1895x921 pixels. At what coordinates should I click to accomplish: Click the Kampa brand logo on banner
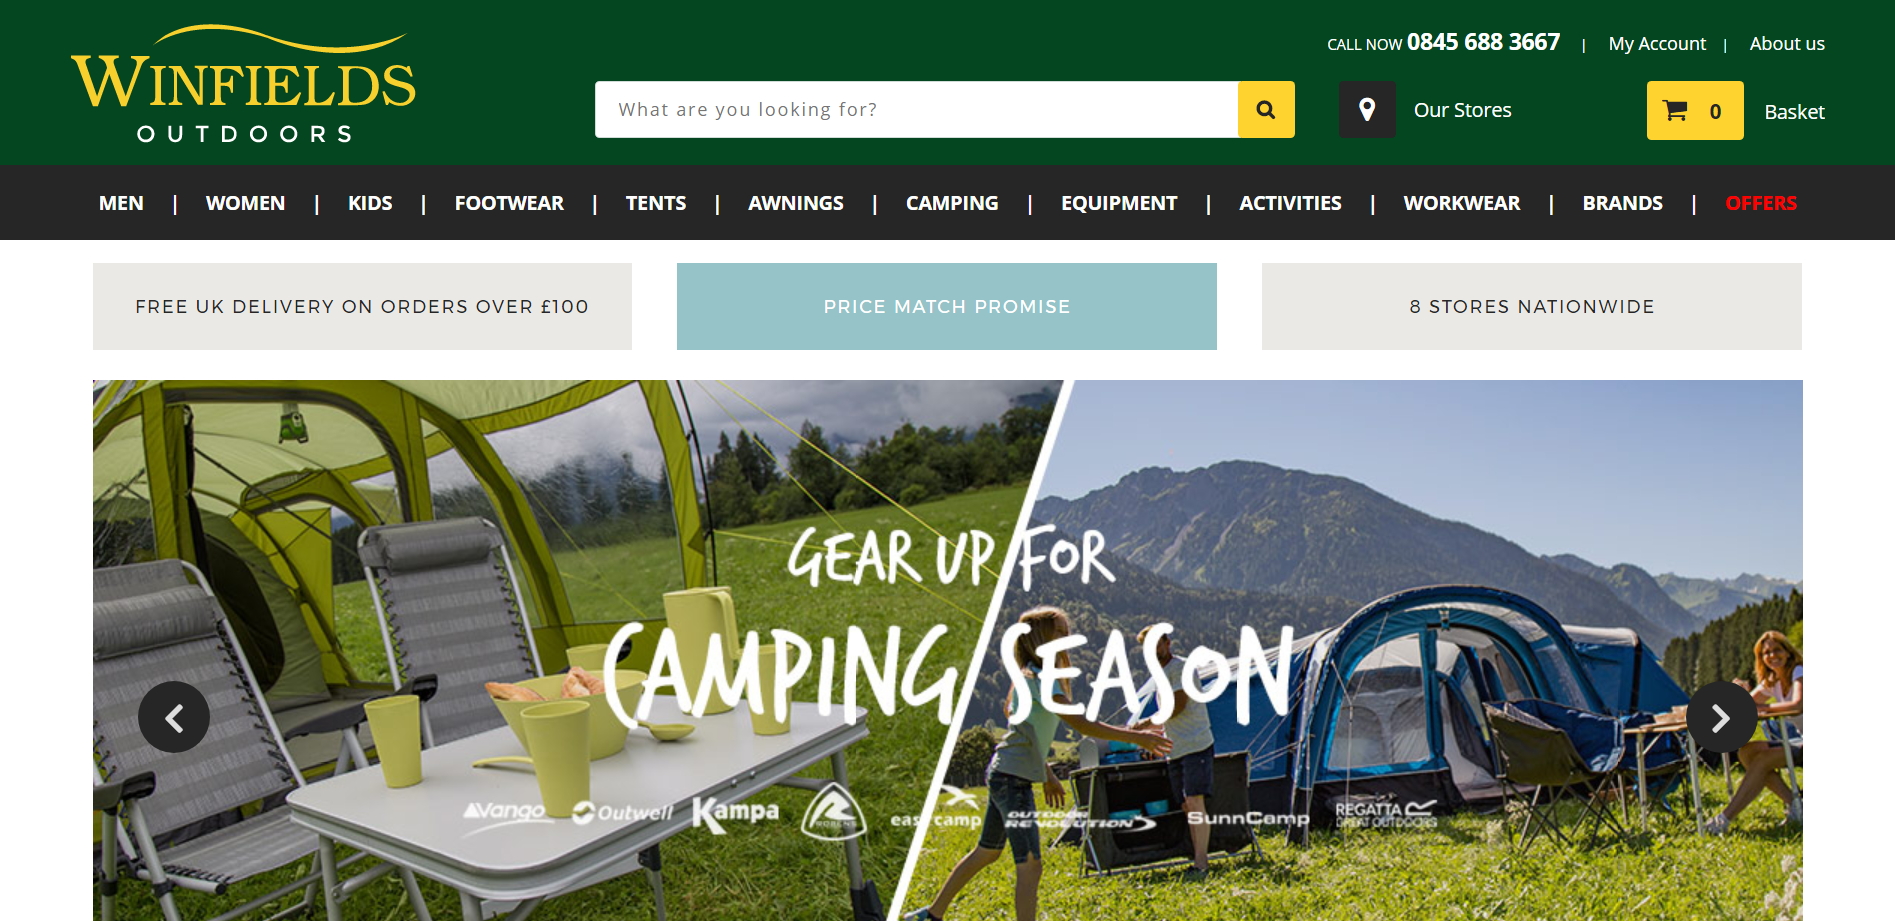pyautogui.click(x=735, y=813)
